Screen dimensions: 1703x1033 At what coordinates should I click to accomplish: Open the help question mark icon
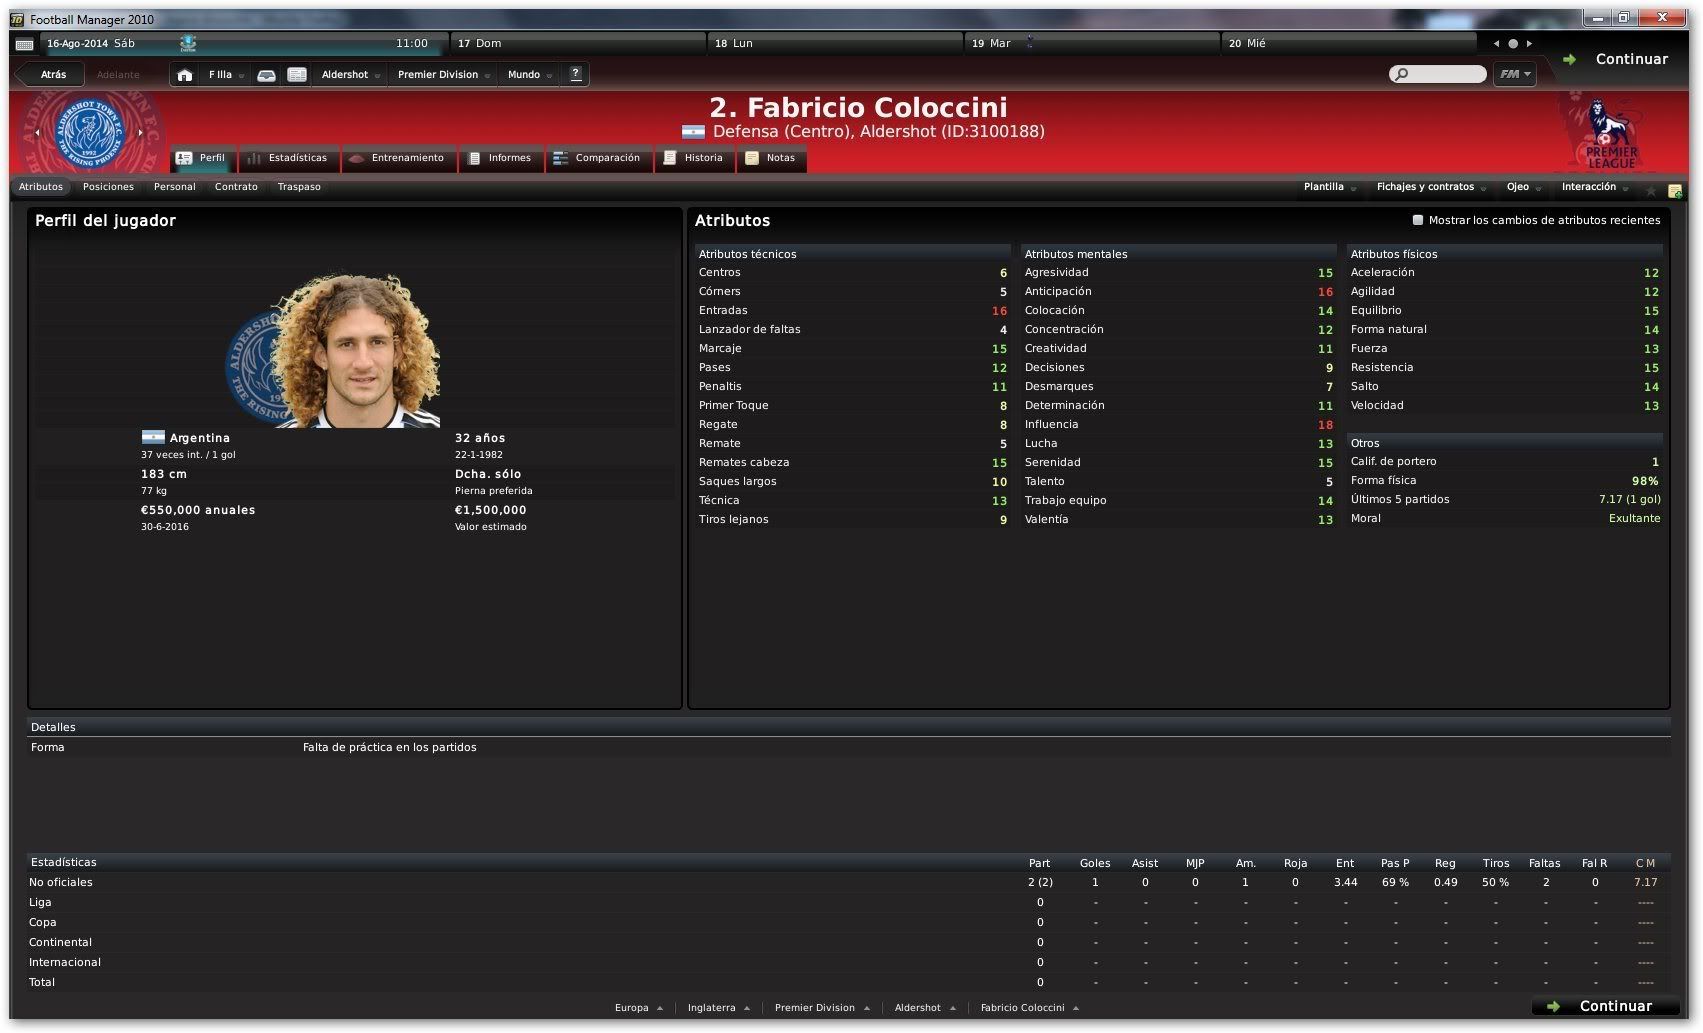tap(575, 74)
